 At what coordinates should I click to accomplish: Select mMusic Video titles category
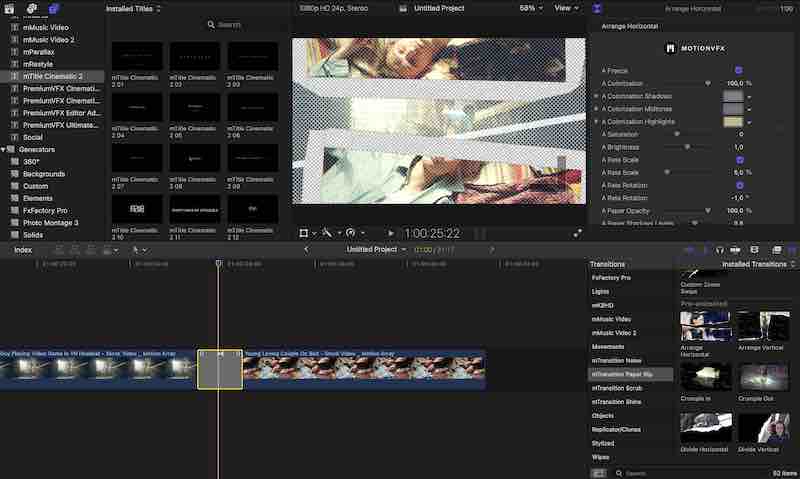[x=45, y=28]
